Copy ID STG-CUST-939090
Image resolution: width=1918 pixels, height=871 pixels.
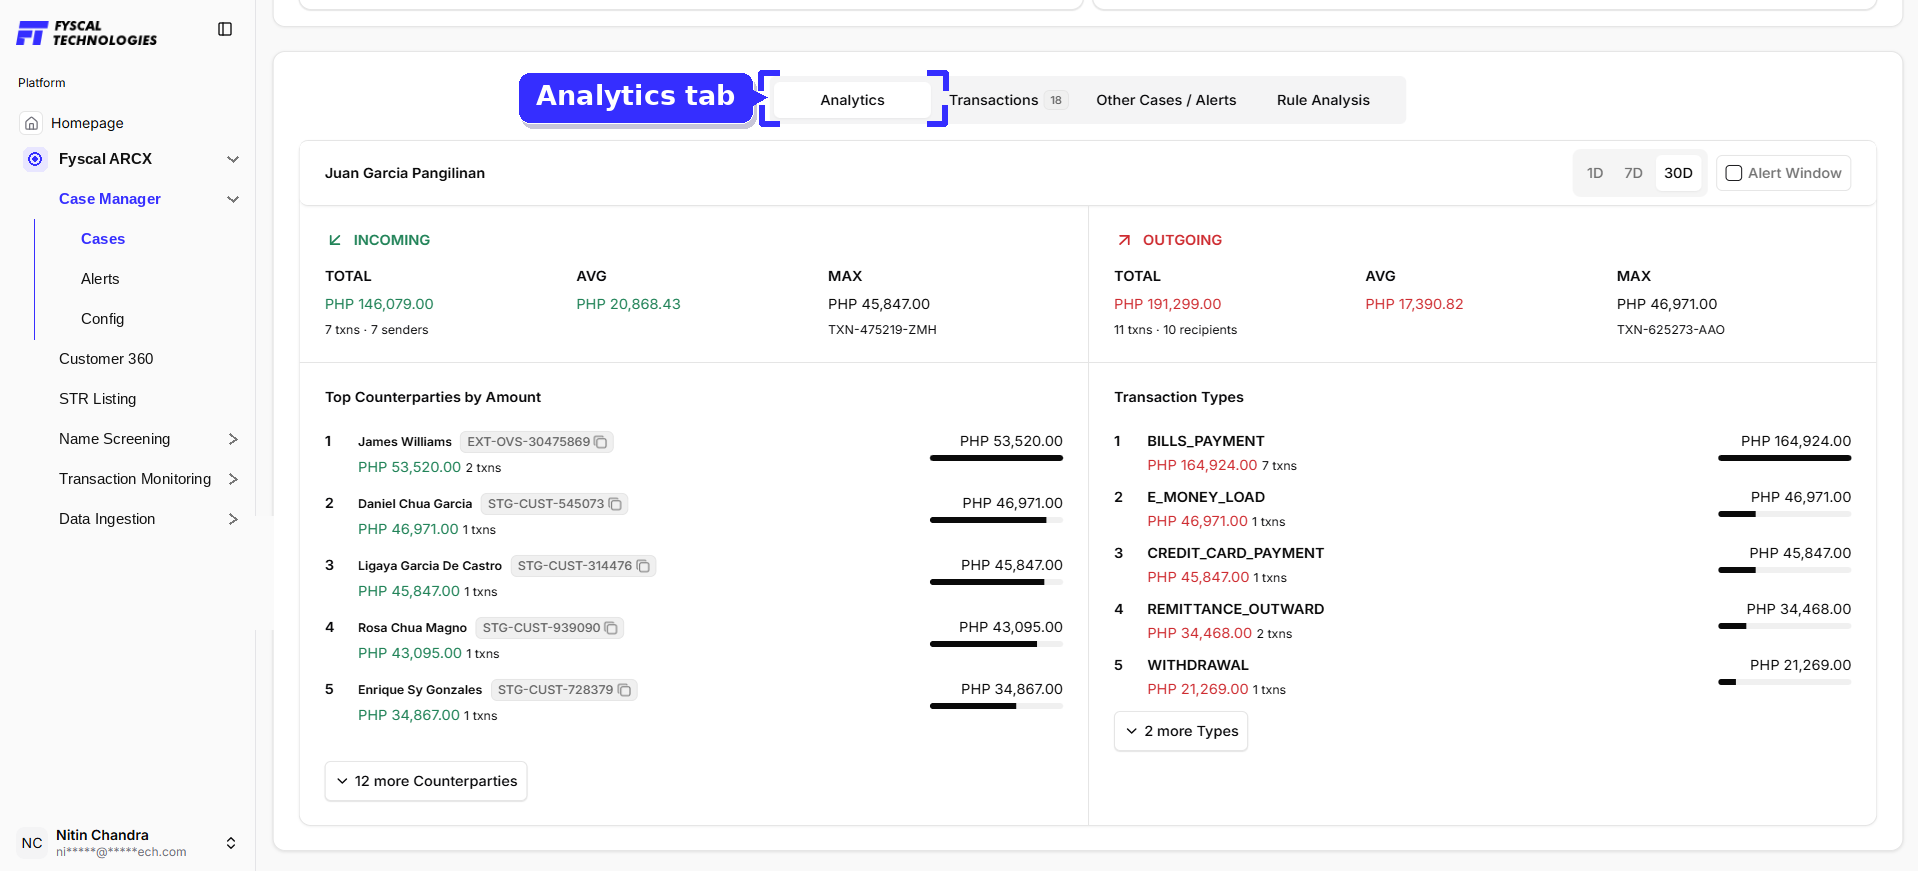pyautogui.click(x=611, y=628)
